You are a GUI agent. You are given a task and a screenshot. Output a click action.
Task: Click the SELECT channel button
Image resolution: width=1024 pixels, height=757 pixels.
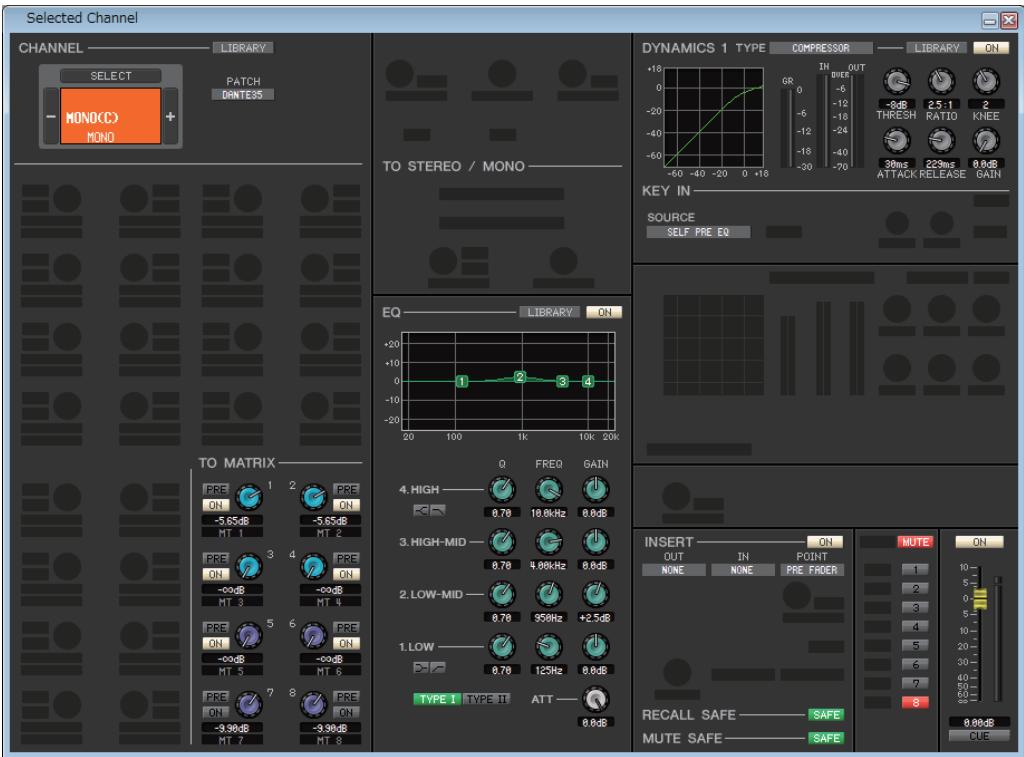pyautogui.click(x=110, y=76)
